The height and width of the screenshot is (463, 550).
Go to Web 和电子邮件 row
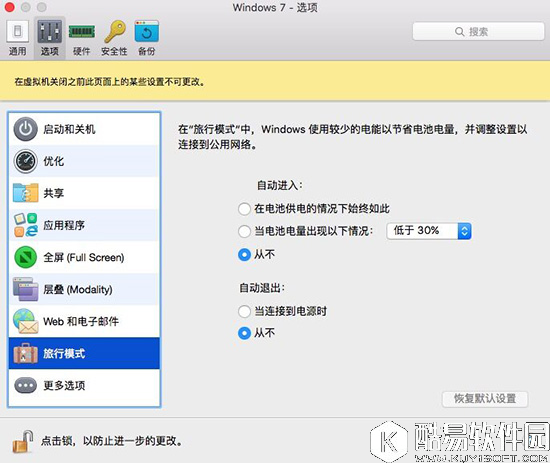(84, 321)
